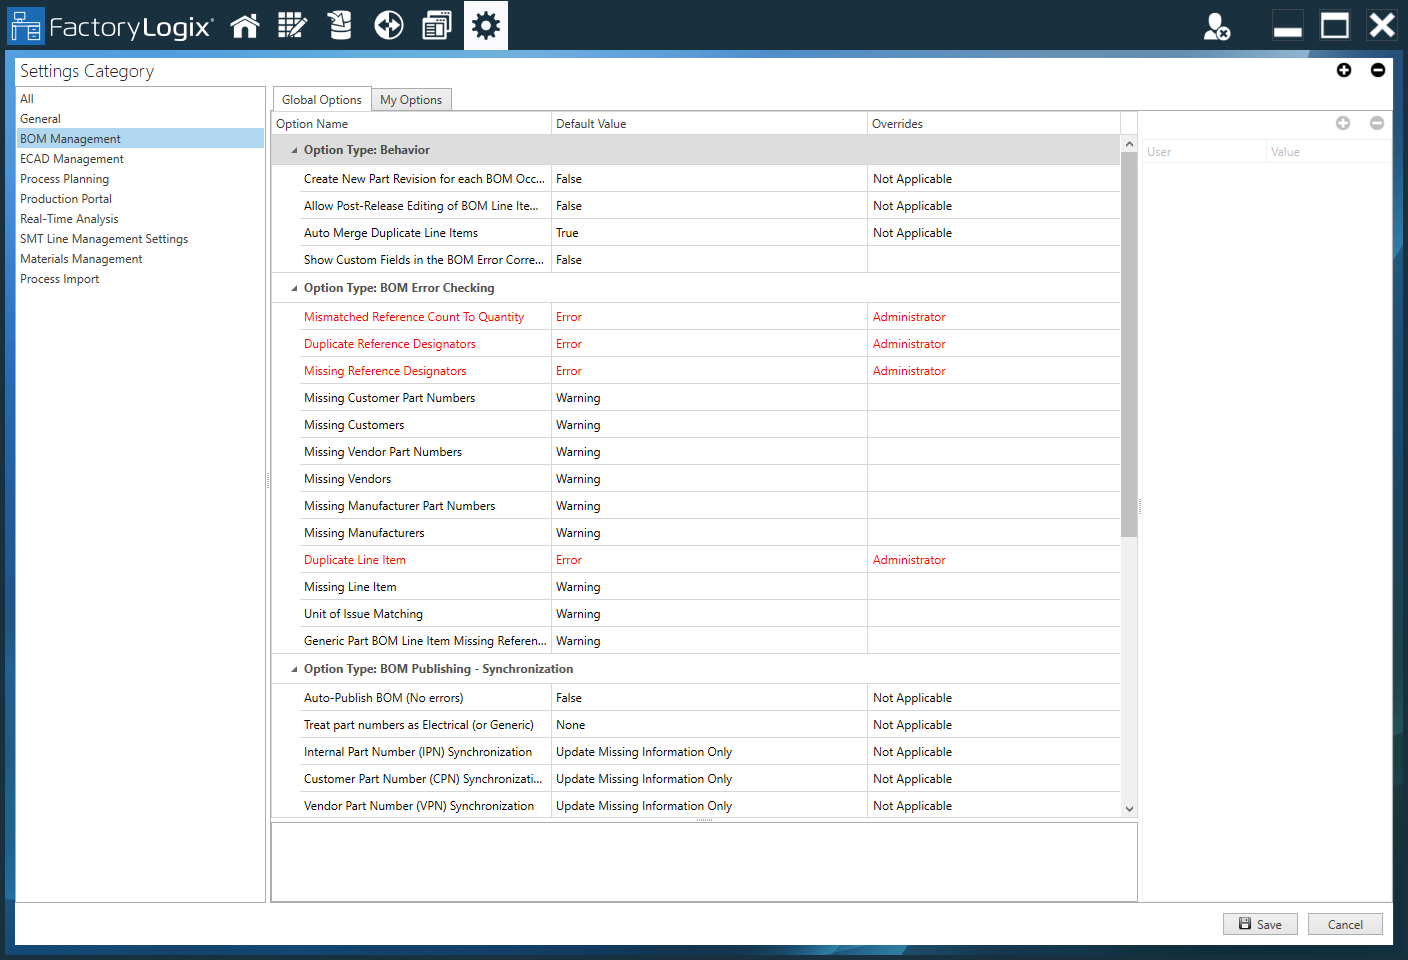The image size is (1408, 960).
Task: Click the user logout icon
Action: click(1216, 27)
